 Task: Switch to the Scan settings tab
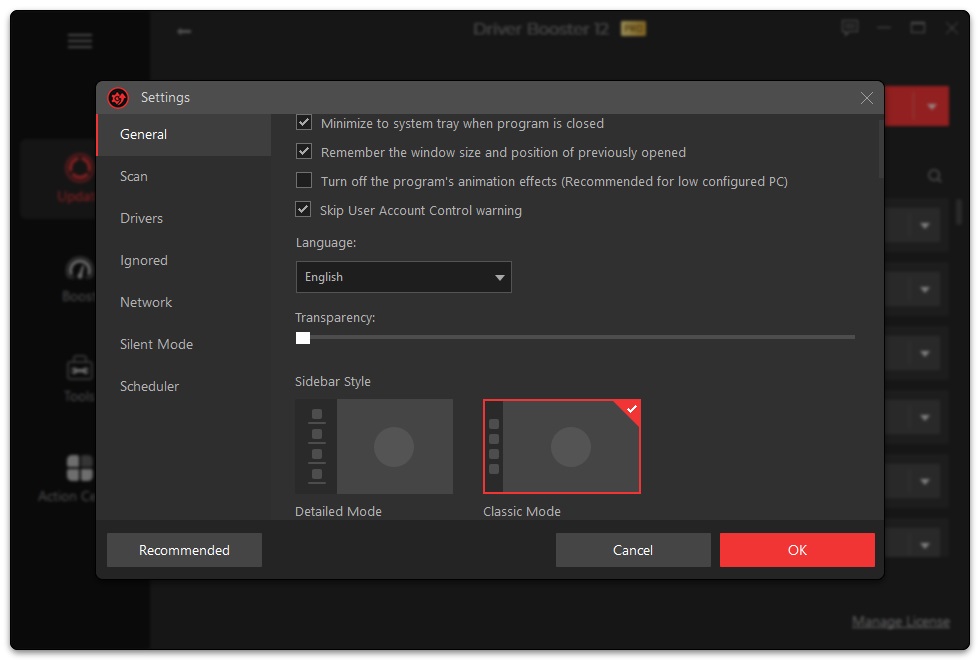point(184,176)
